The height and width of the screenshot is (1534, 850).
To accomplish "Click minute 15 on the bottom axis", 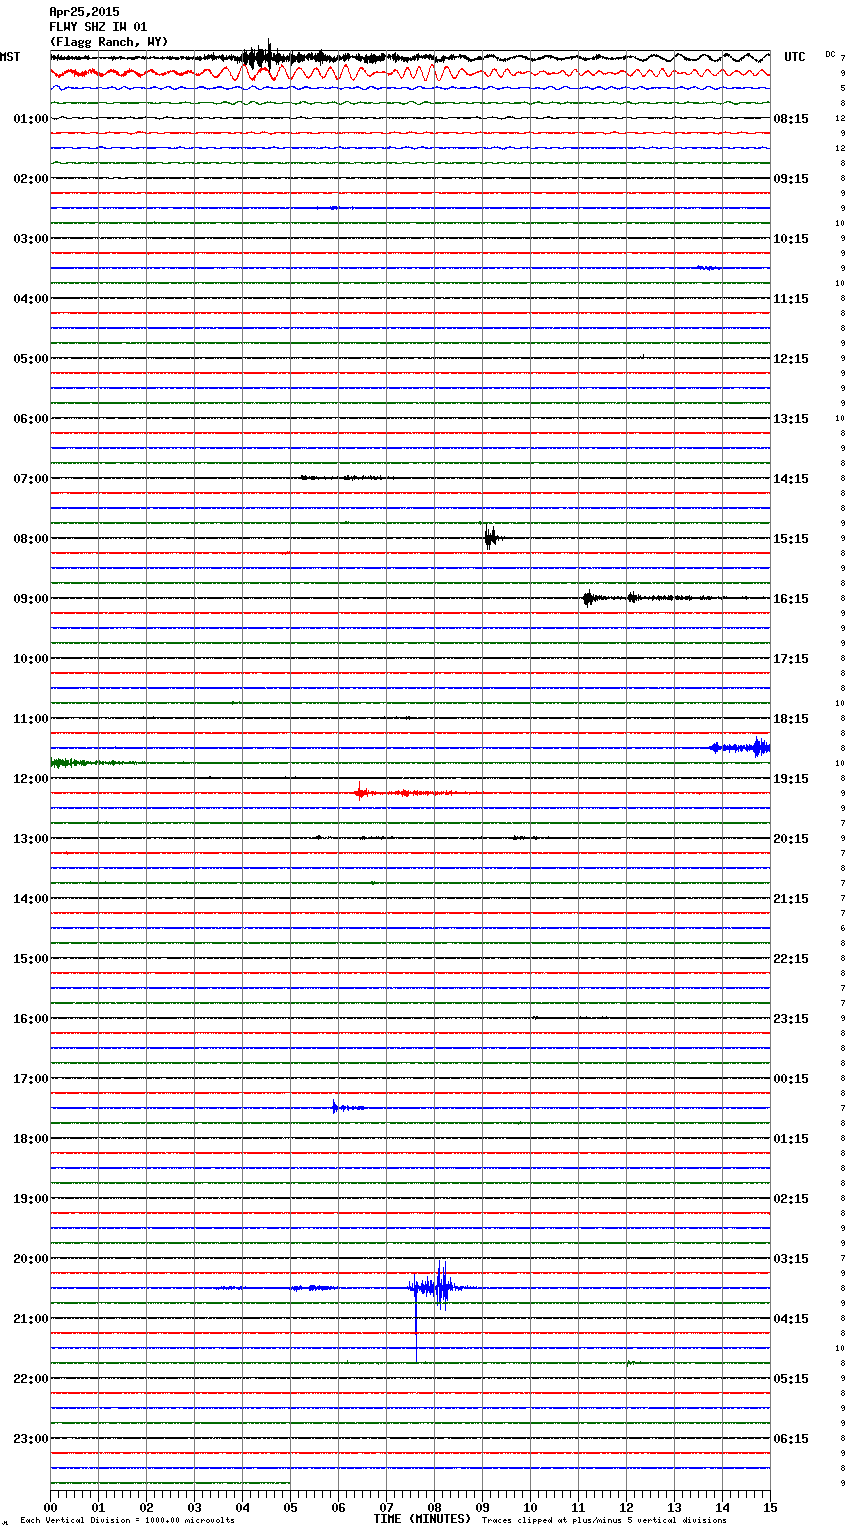I will pyautogui.click(x=770, y=1507).
